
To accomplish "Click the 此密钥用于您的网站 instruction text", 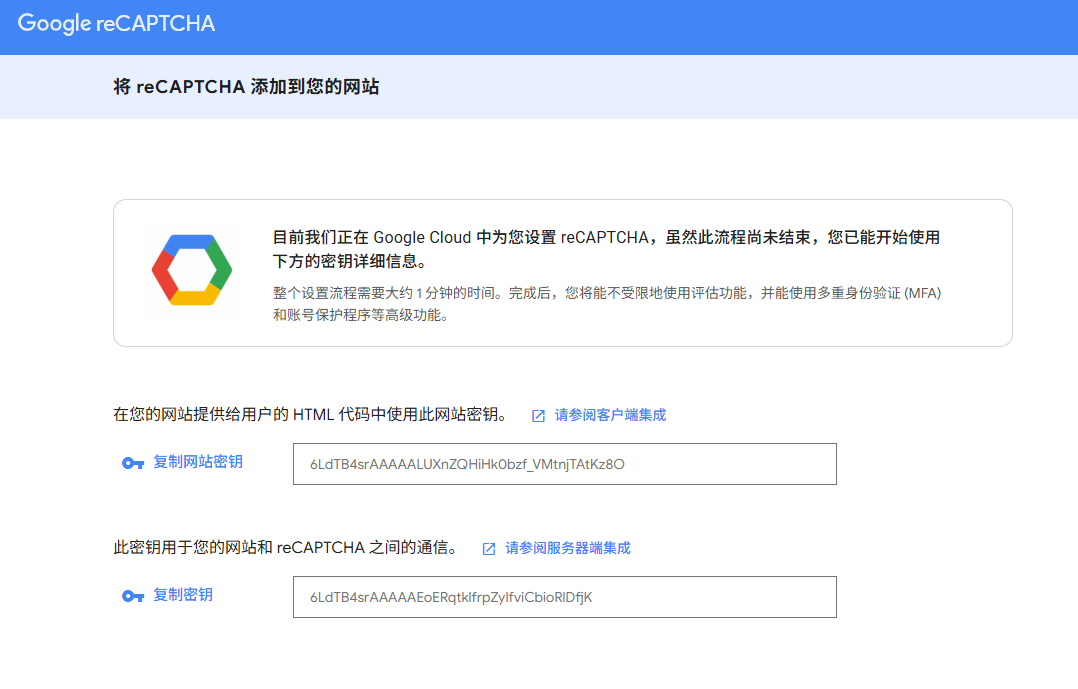I will click(285, 548).
